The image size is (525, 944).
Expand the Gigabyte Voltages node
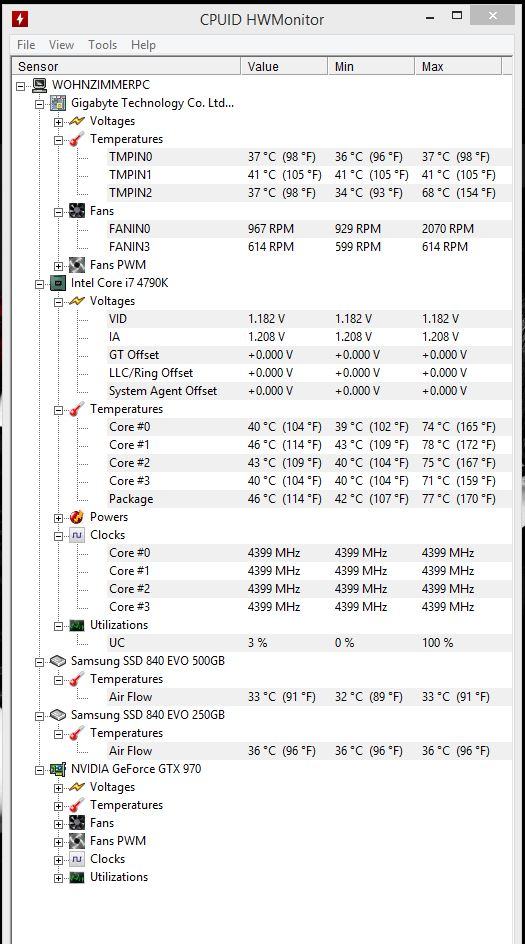coord(58,122)
